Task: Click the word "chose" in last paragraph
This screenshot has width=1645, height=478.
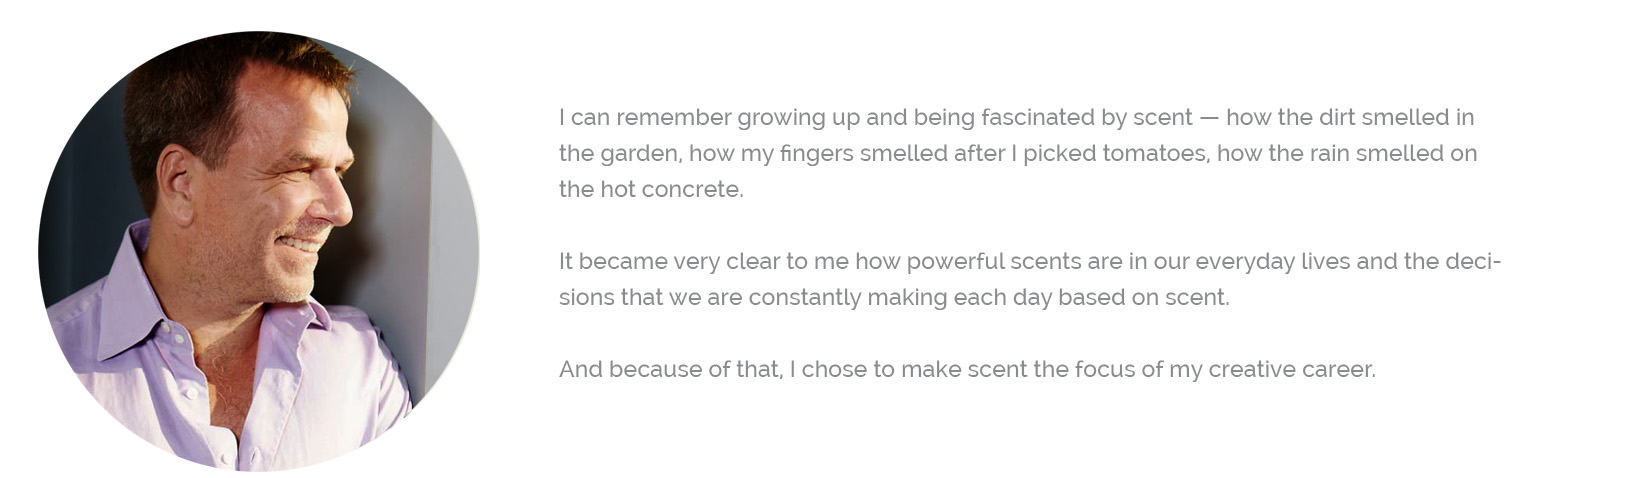Action: click(x=834, y=370)
